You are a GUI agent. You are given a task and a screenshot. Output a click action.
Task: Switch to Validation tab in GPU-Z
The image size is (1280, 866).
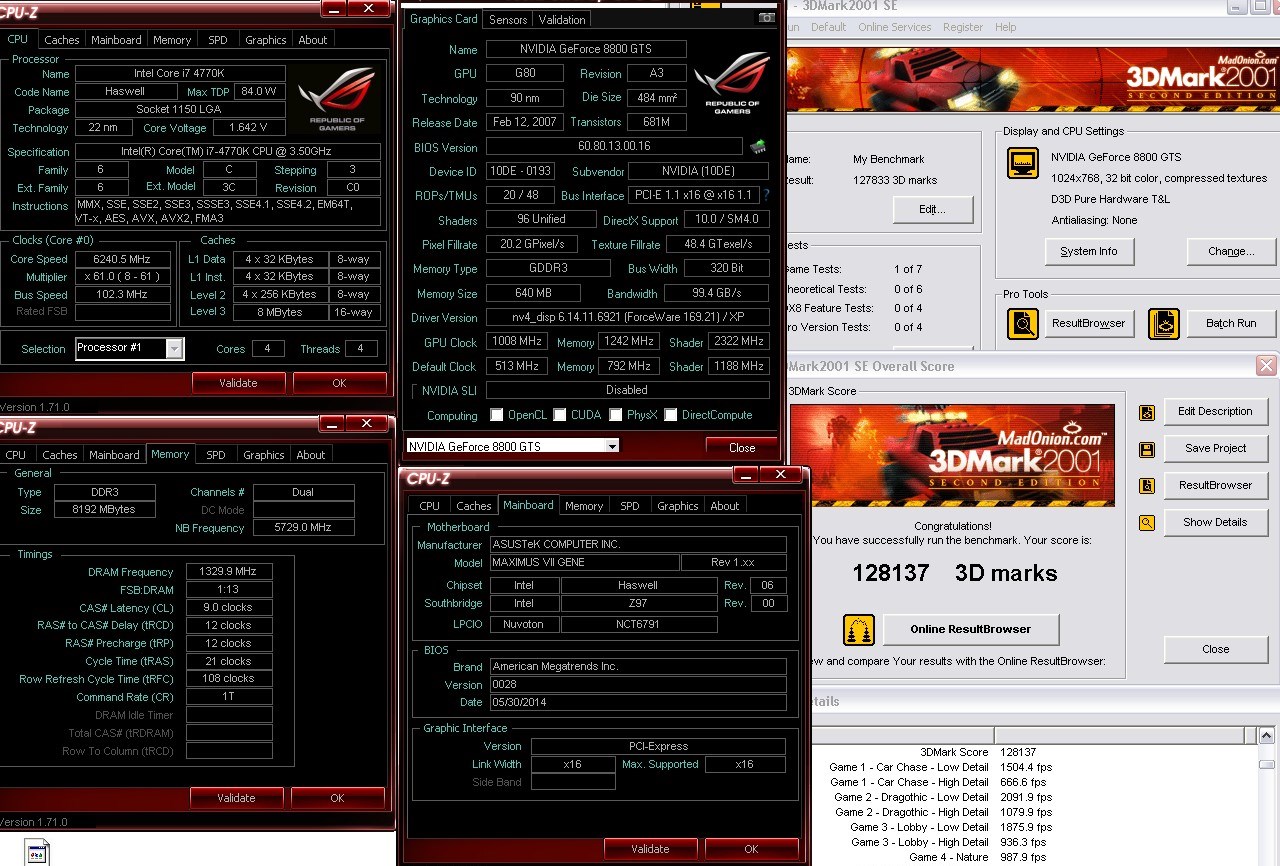pyautogui.click(x=562, y=19)
